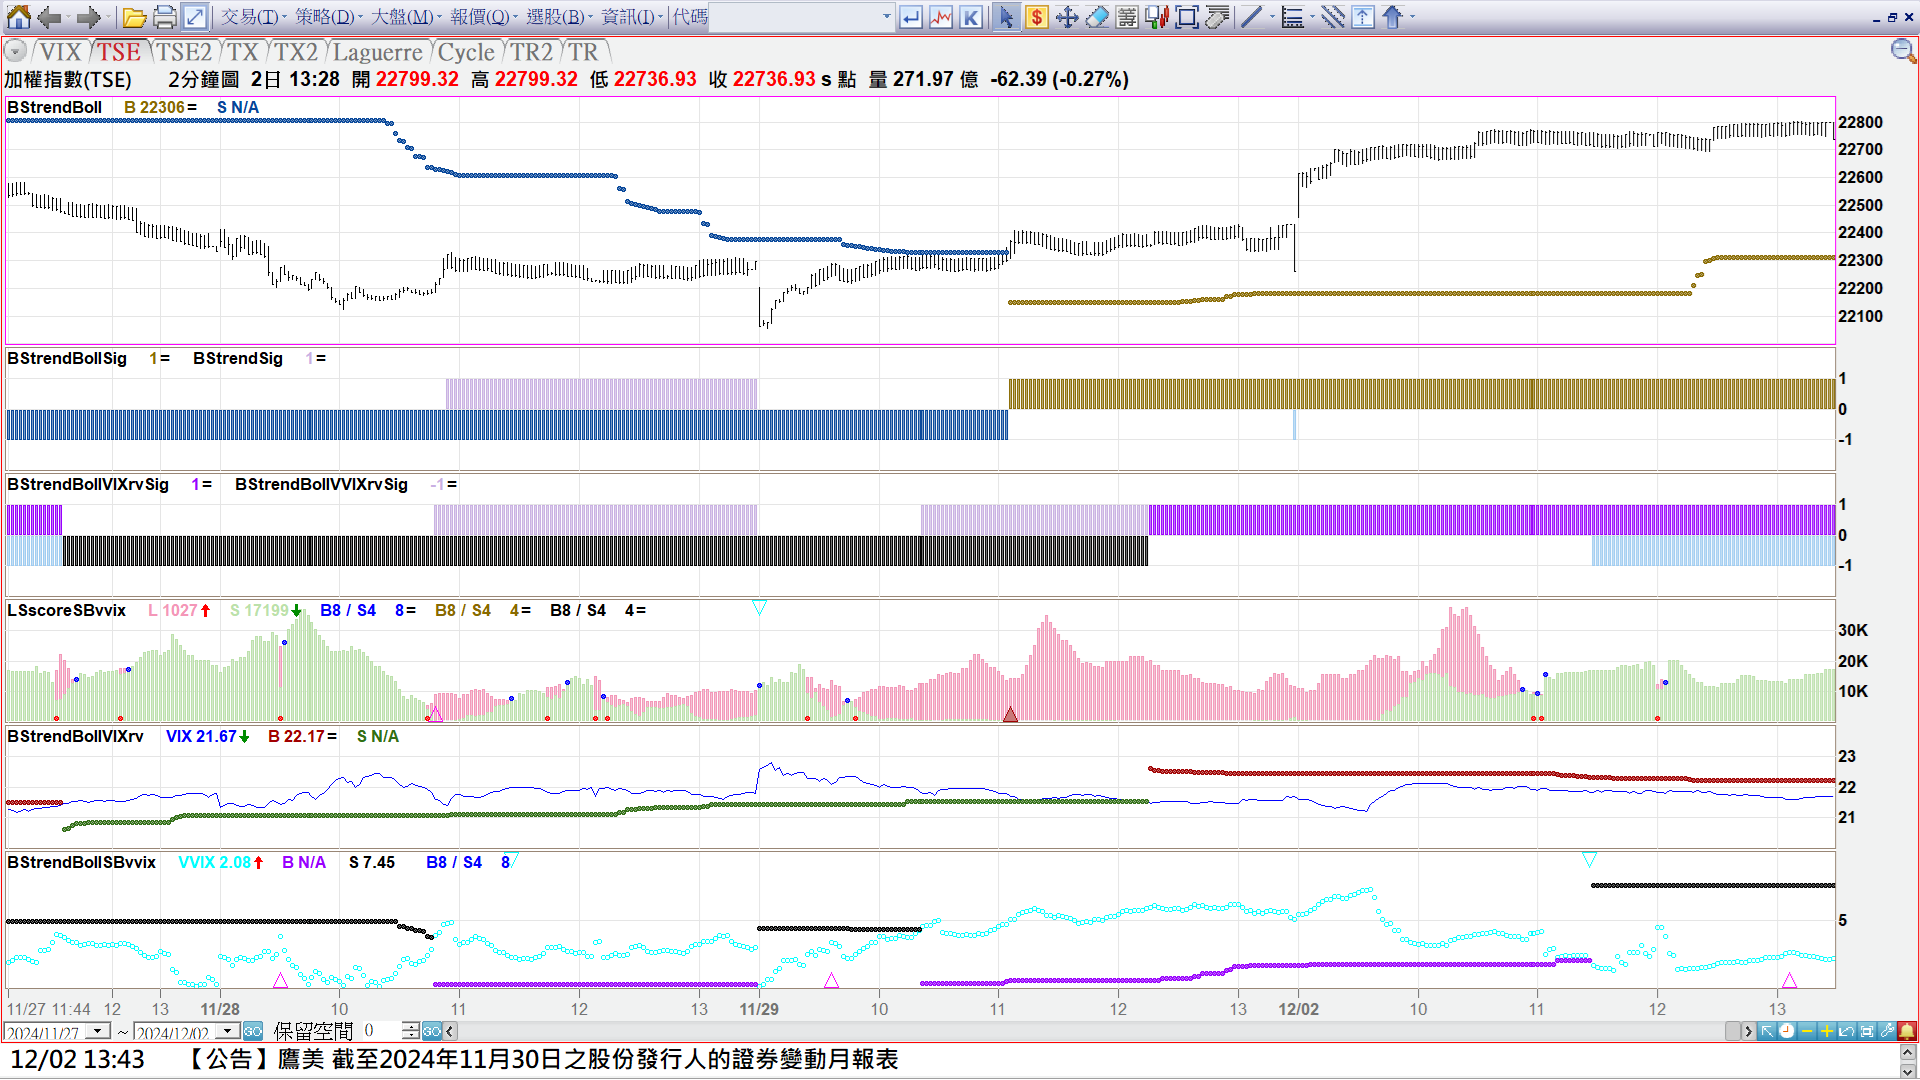Click the dollar sign icon
This screenshot has height=1080, width=1920.
click(1036, 17)
